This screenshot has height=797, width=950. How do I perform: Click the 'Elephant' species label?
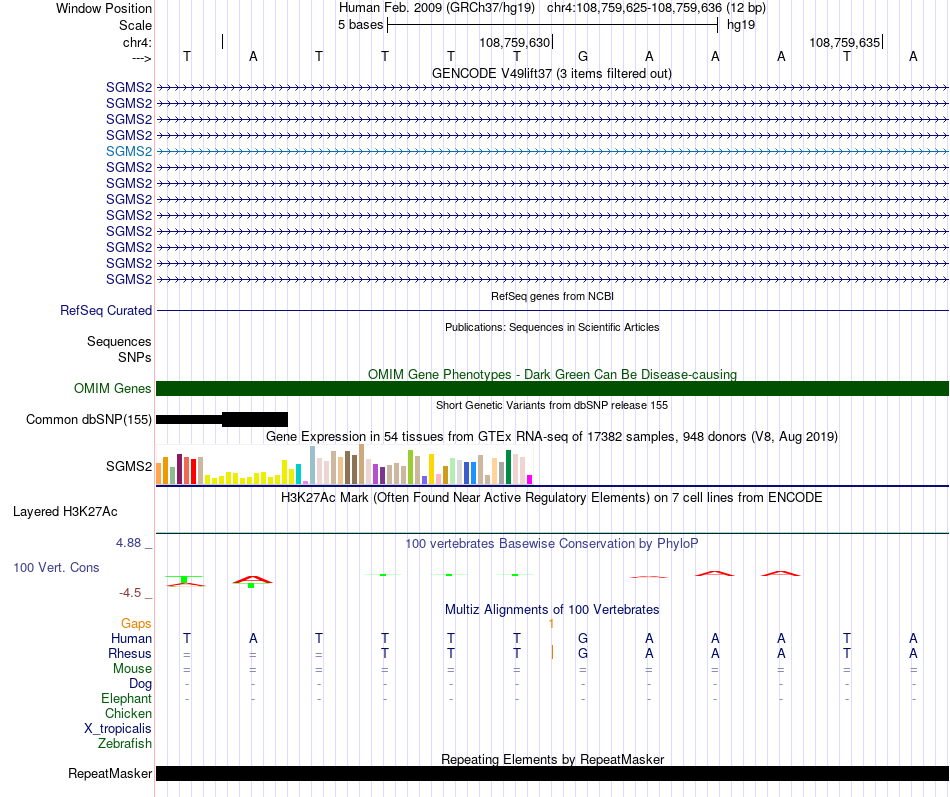pos(126,698)
